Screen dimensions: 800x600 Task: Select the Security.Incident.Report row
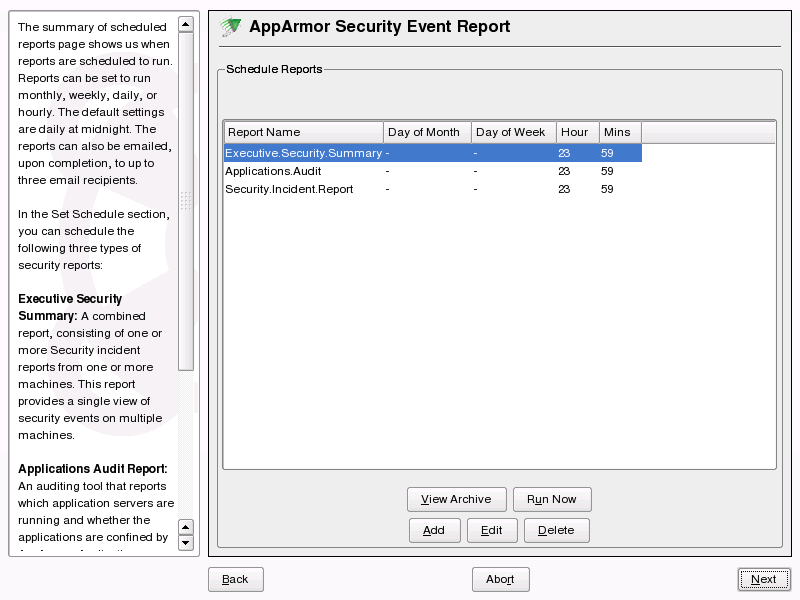coord(433,189)
